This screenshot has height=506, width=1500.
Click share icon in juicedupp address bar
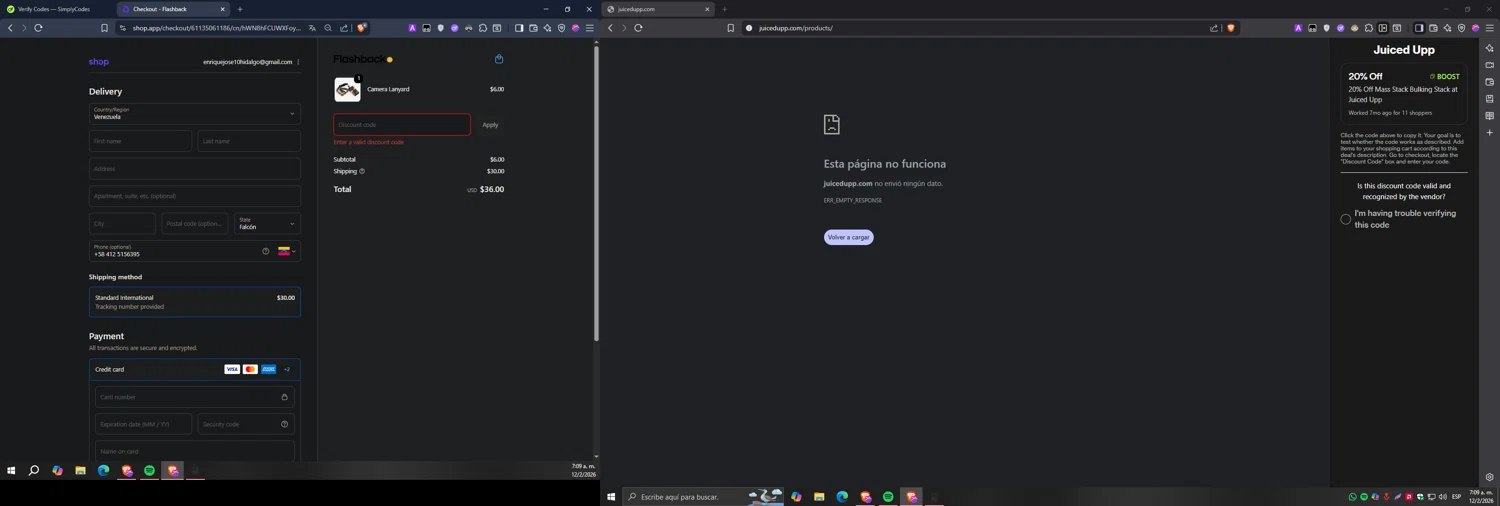coord(1214,28)
